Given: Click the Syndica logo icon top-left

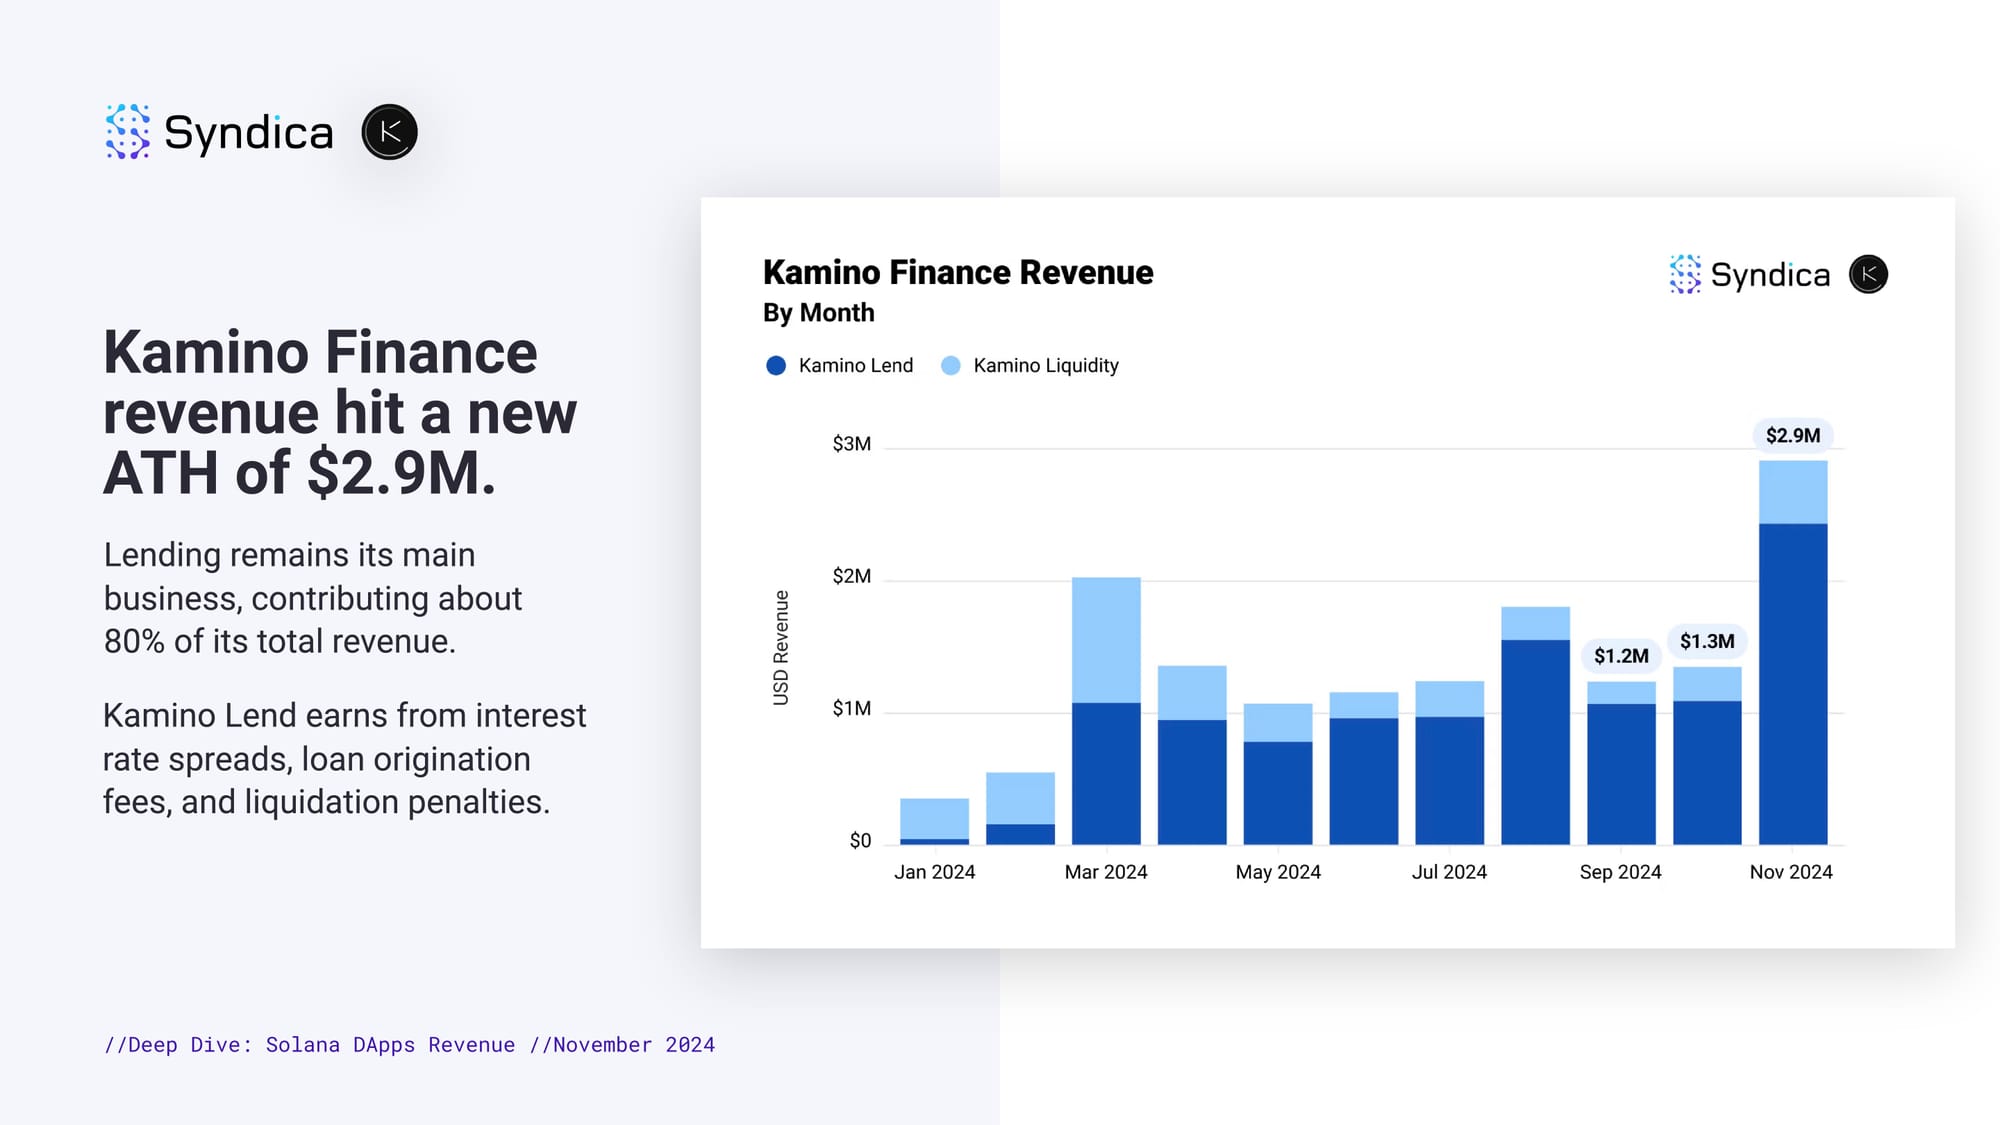Looking at the screenshot, I should (127, 131).
